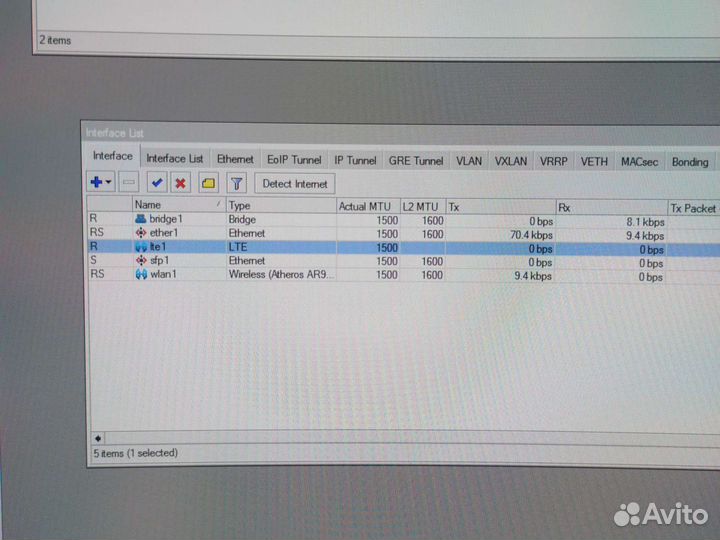Click the Remove (minus) toolbar button
720x540 pixels.
tap(129, 182)
